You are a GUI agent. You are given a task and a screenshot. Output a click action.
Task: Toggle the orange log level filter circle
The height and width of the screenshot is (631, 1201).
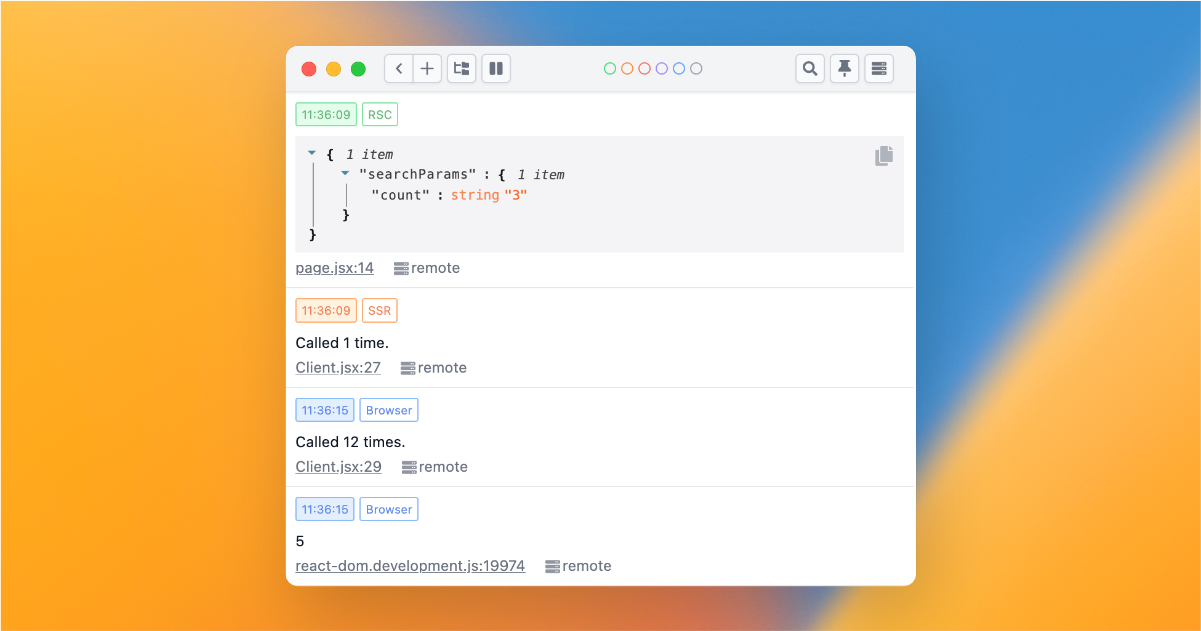point(627,68)
